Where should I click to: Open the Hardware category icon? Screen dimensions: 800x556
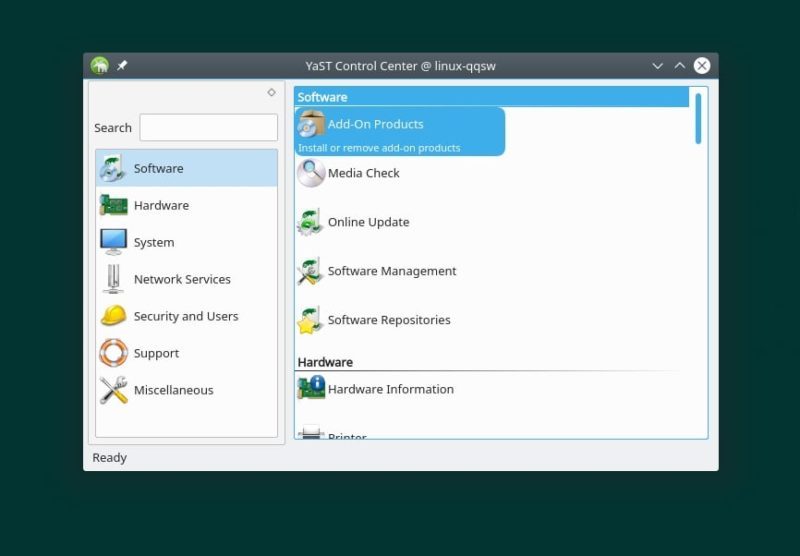point(113,205)
